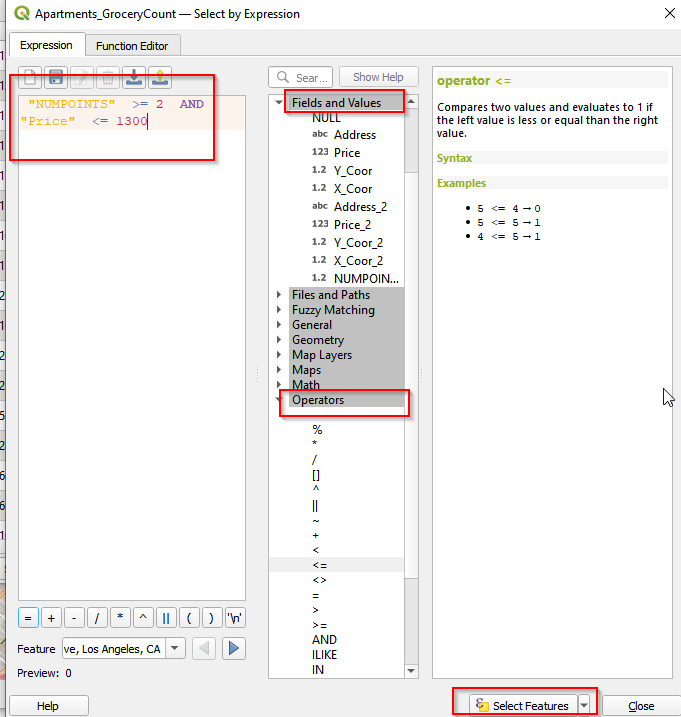The height and width of the screenshot is (717, 681).
Task: Expand the Geometry group
Action: (279, 340)
